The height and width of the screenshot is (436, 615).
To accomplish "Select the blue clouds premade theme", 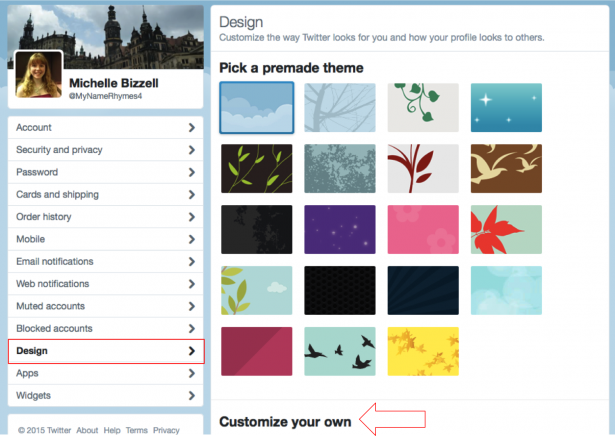I will point(257,107).
